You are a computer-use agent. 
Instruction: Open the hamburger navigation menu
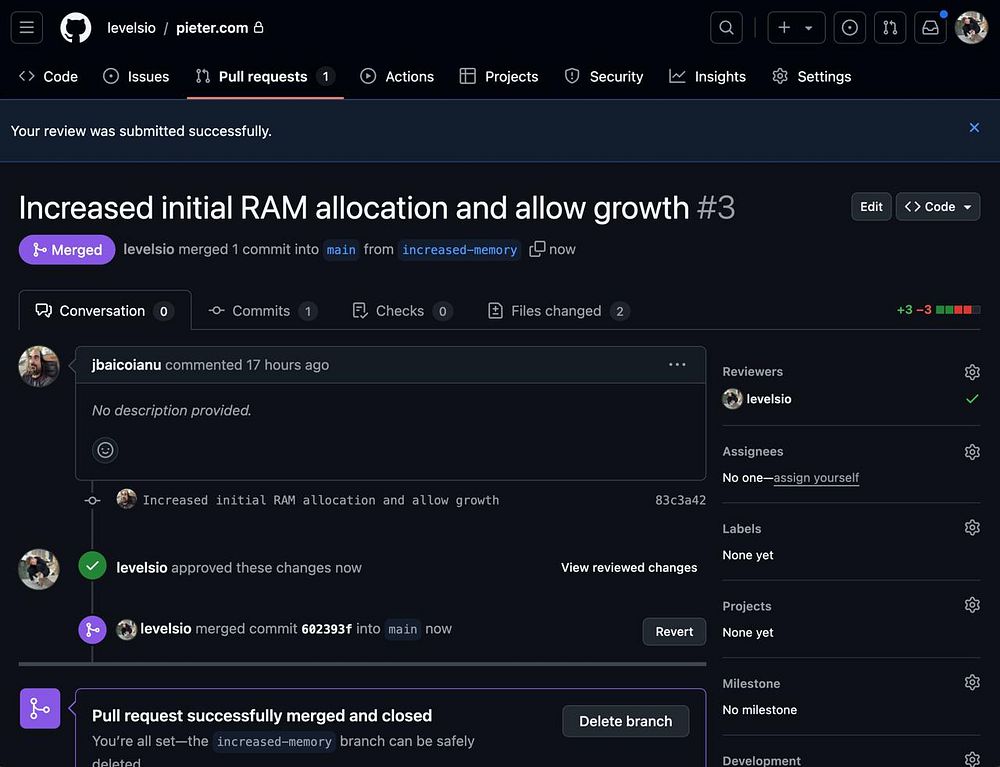[x=27, y=28]
